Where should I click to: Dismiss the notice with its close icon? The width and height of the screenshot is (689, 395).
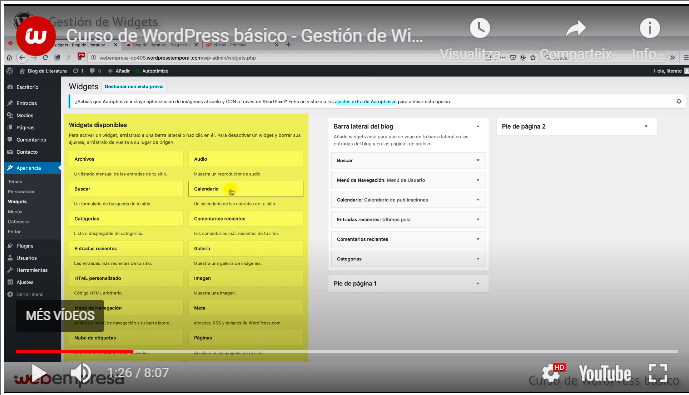(x=678, y=101)
